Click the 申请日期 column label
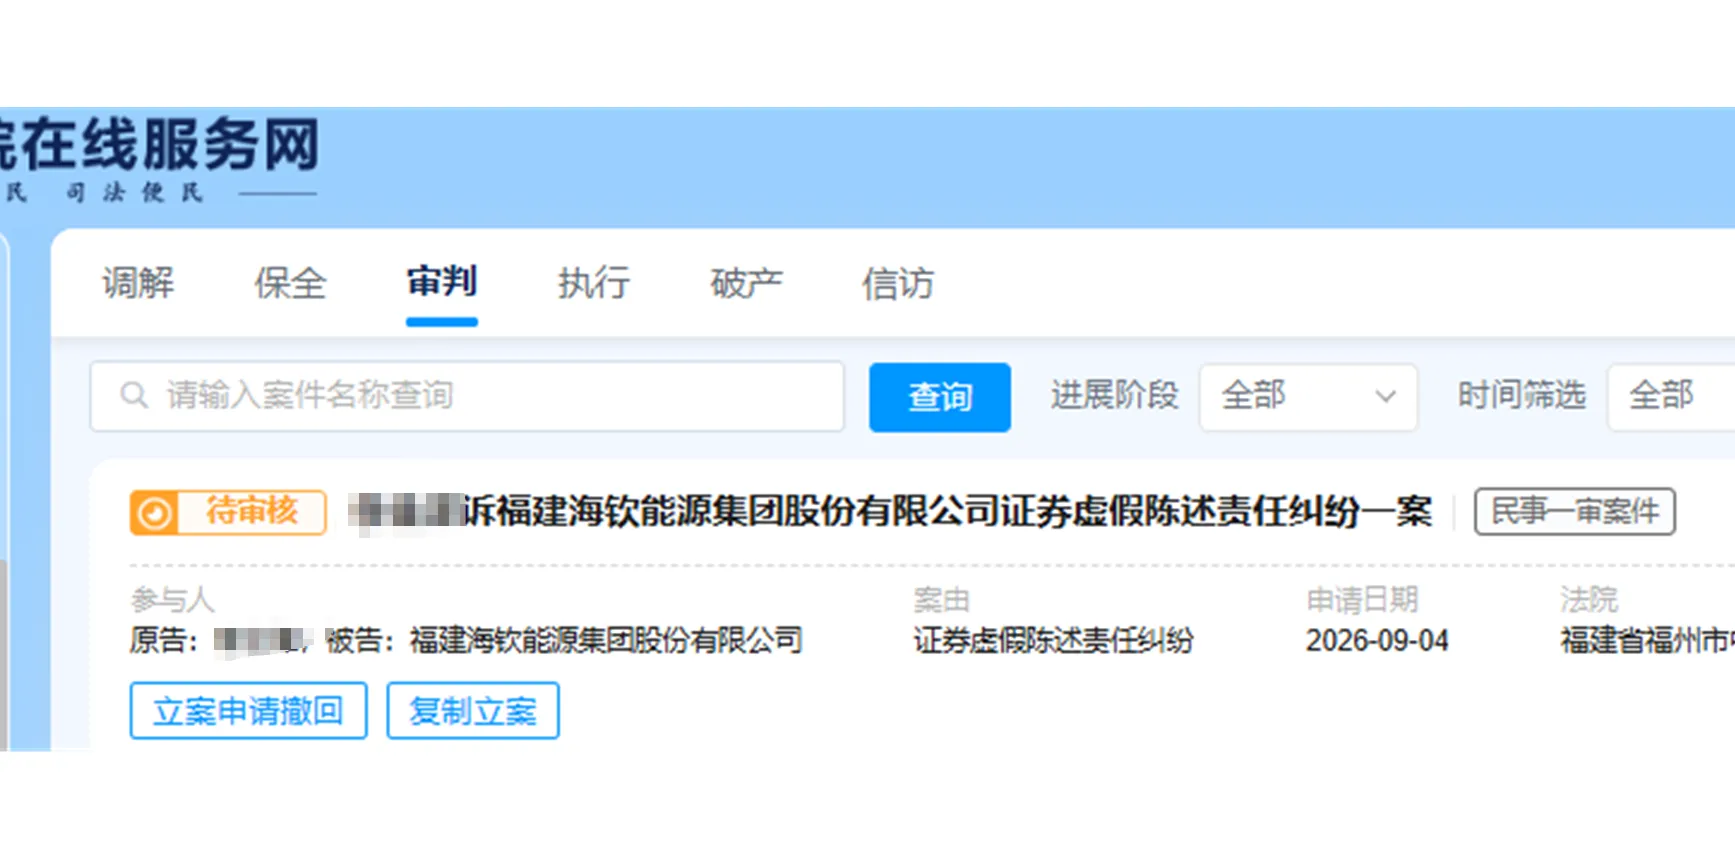 tap(1362, 600)
